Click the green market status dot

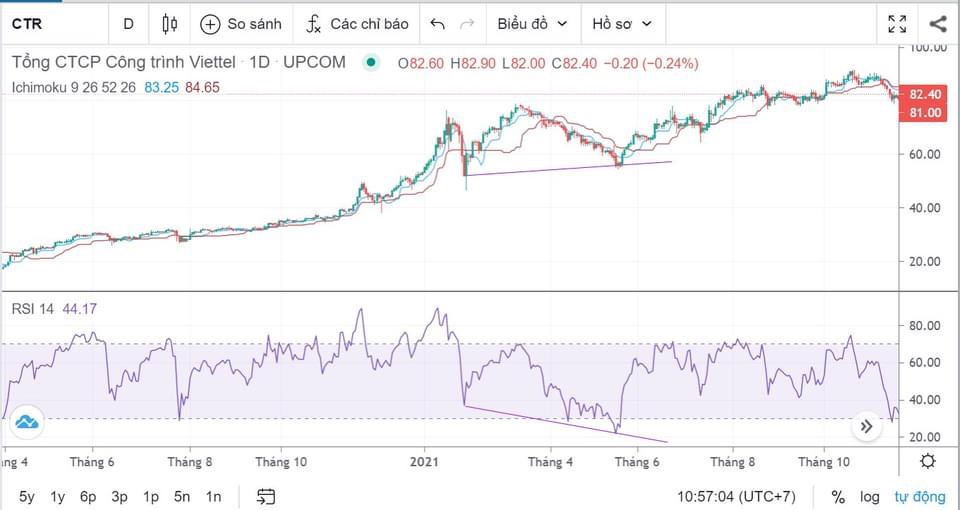coord(370,62)
